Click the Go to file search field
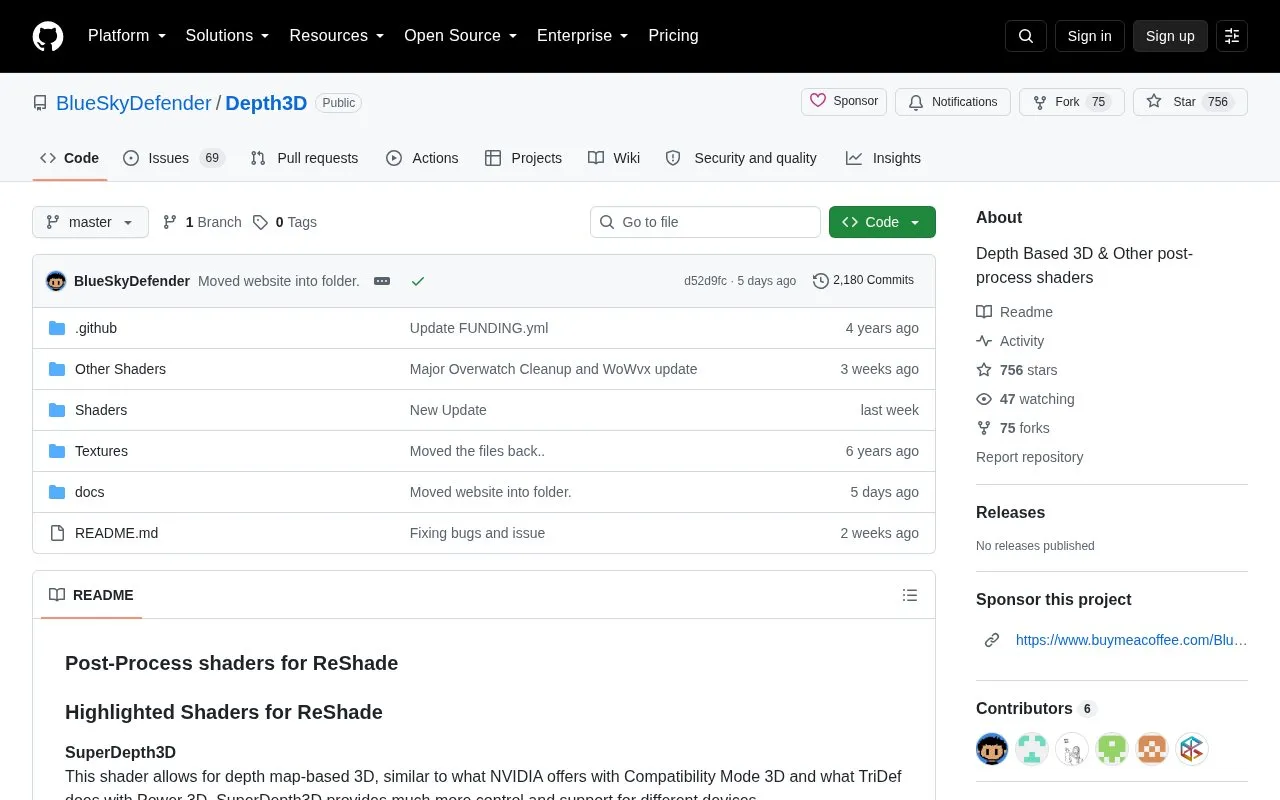The image size is (1280, 800). [705, 222]
